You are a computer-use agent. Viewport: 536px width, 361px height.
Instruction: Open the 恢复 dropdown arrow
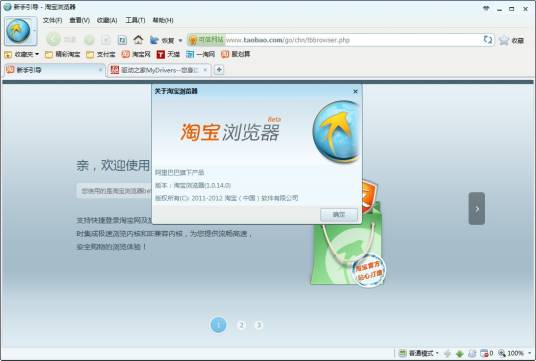click(x=180, y=40)
